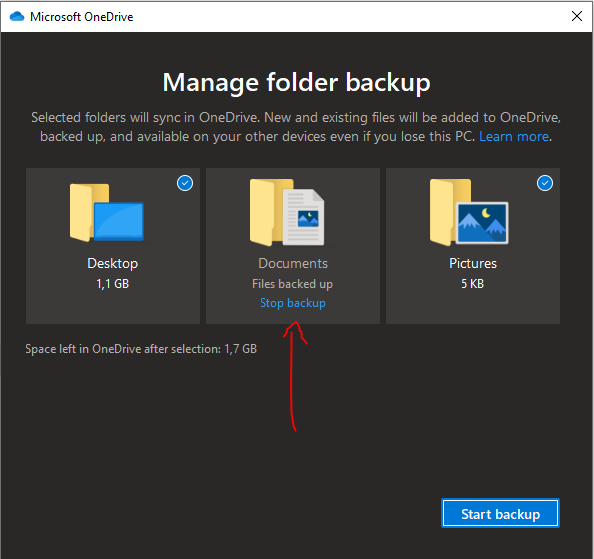Click the Manage folder backup heading
The image size is (594, 559).
[x=297, y=83]
